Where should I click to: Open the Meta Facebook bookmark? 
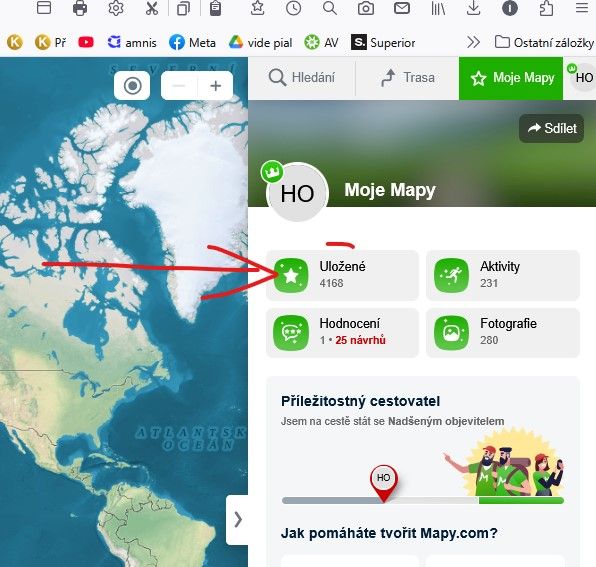click(x=192, y=42)
